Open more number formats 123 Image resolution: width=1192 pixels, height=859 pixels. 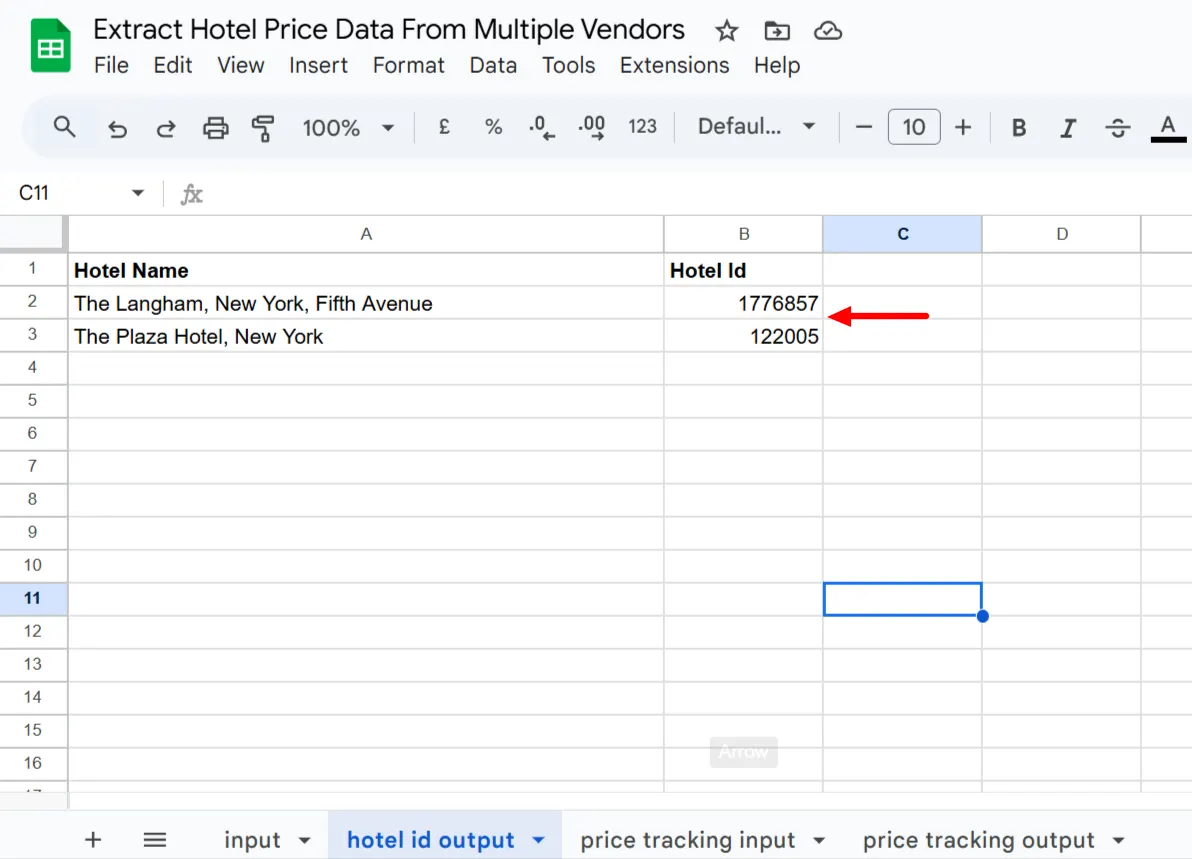[642, 126]
